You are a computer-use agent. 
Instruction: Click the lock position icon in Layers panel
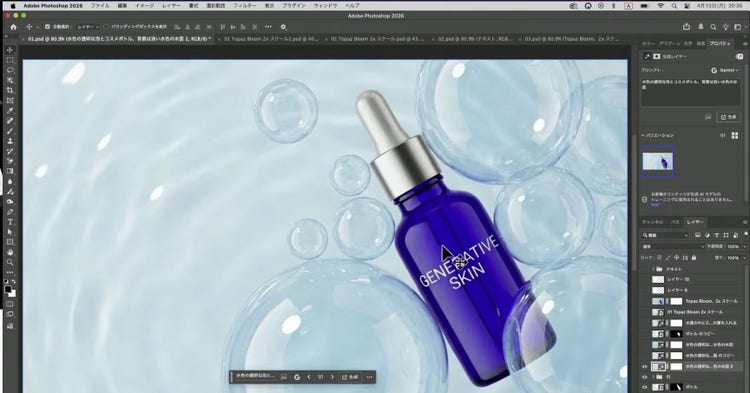676,258
